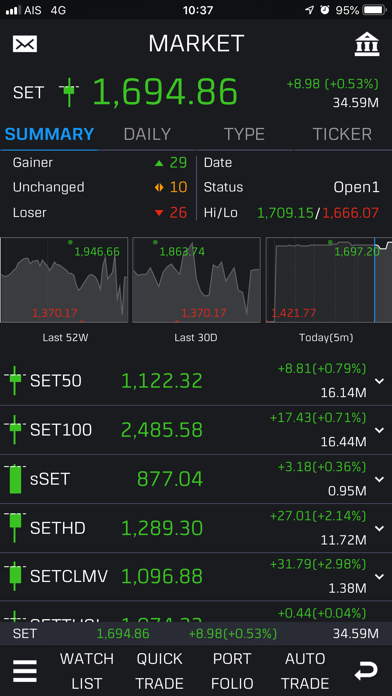Screen dimensions: 392x696
Task: Switch to the SUMMARY tab
Action: (49, 134)
